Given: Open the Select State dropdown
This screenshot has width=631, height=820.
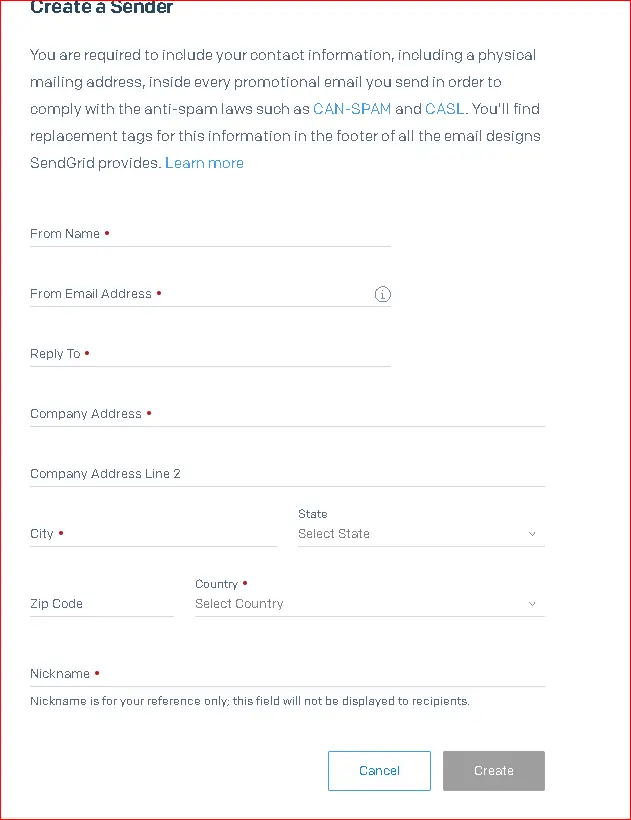Looking at the screenshot, I should pos(421,534).
